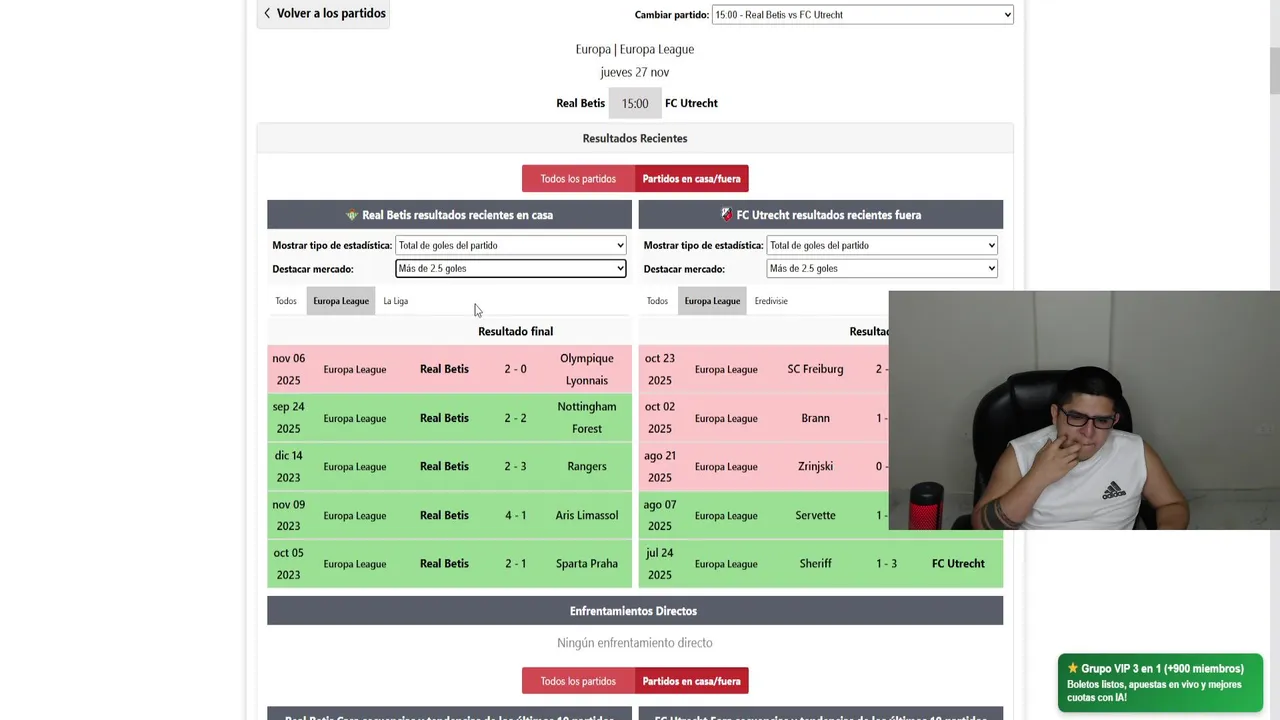Click the 4 - 1 score versus Aris Limassol
1280x720 pixels.
coord(515,515)
